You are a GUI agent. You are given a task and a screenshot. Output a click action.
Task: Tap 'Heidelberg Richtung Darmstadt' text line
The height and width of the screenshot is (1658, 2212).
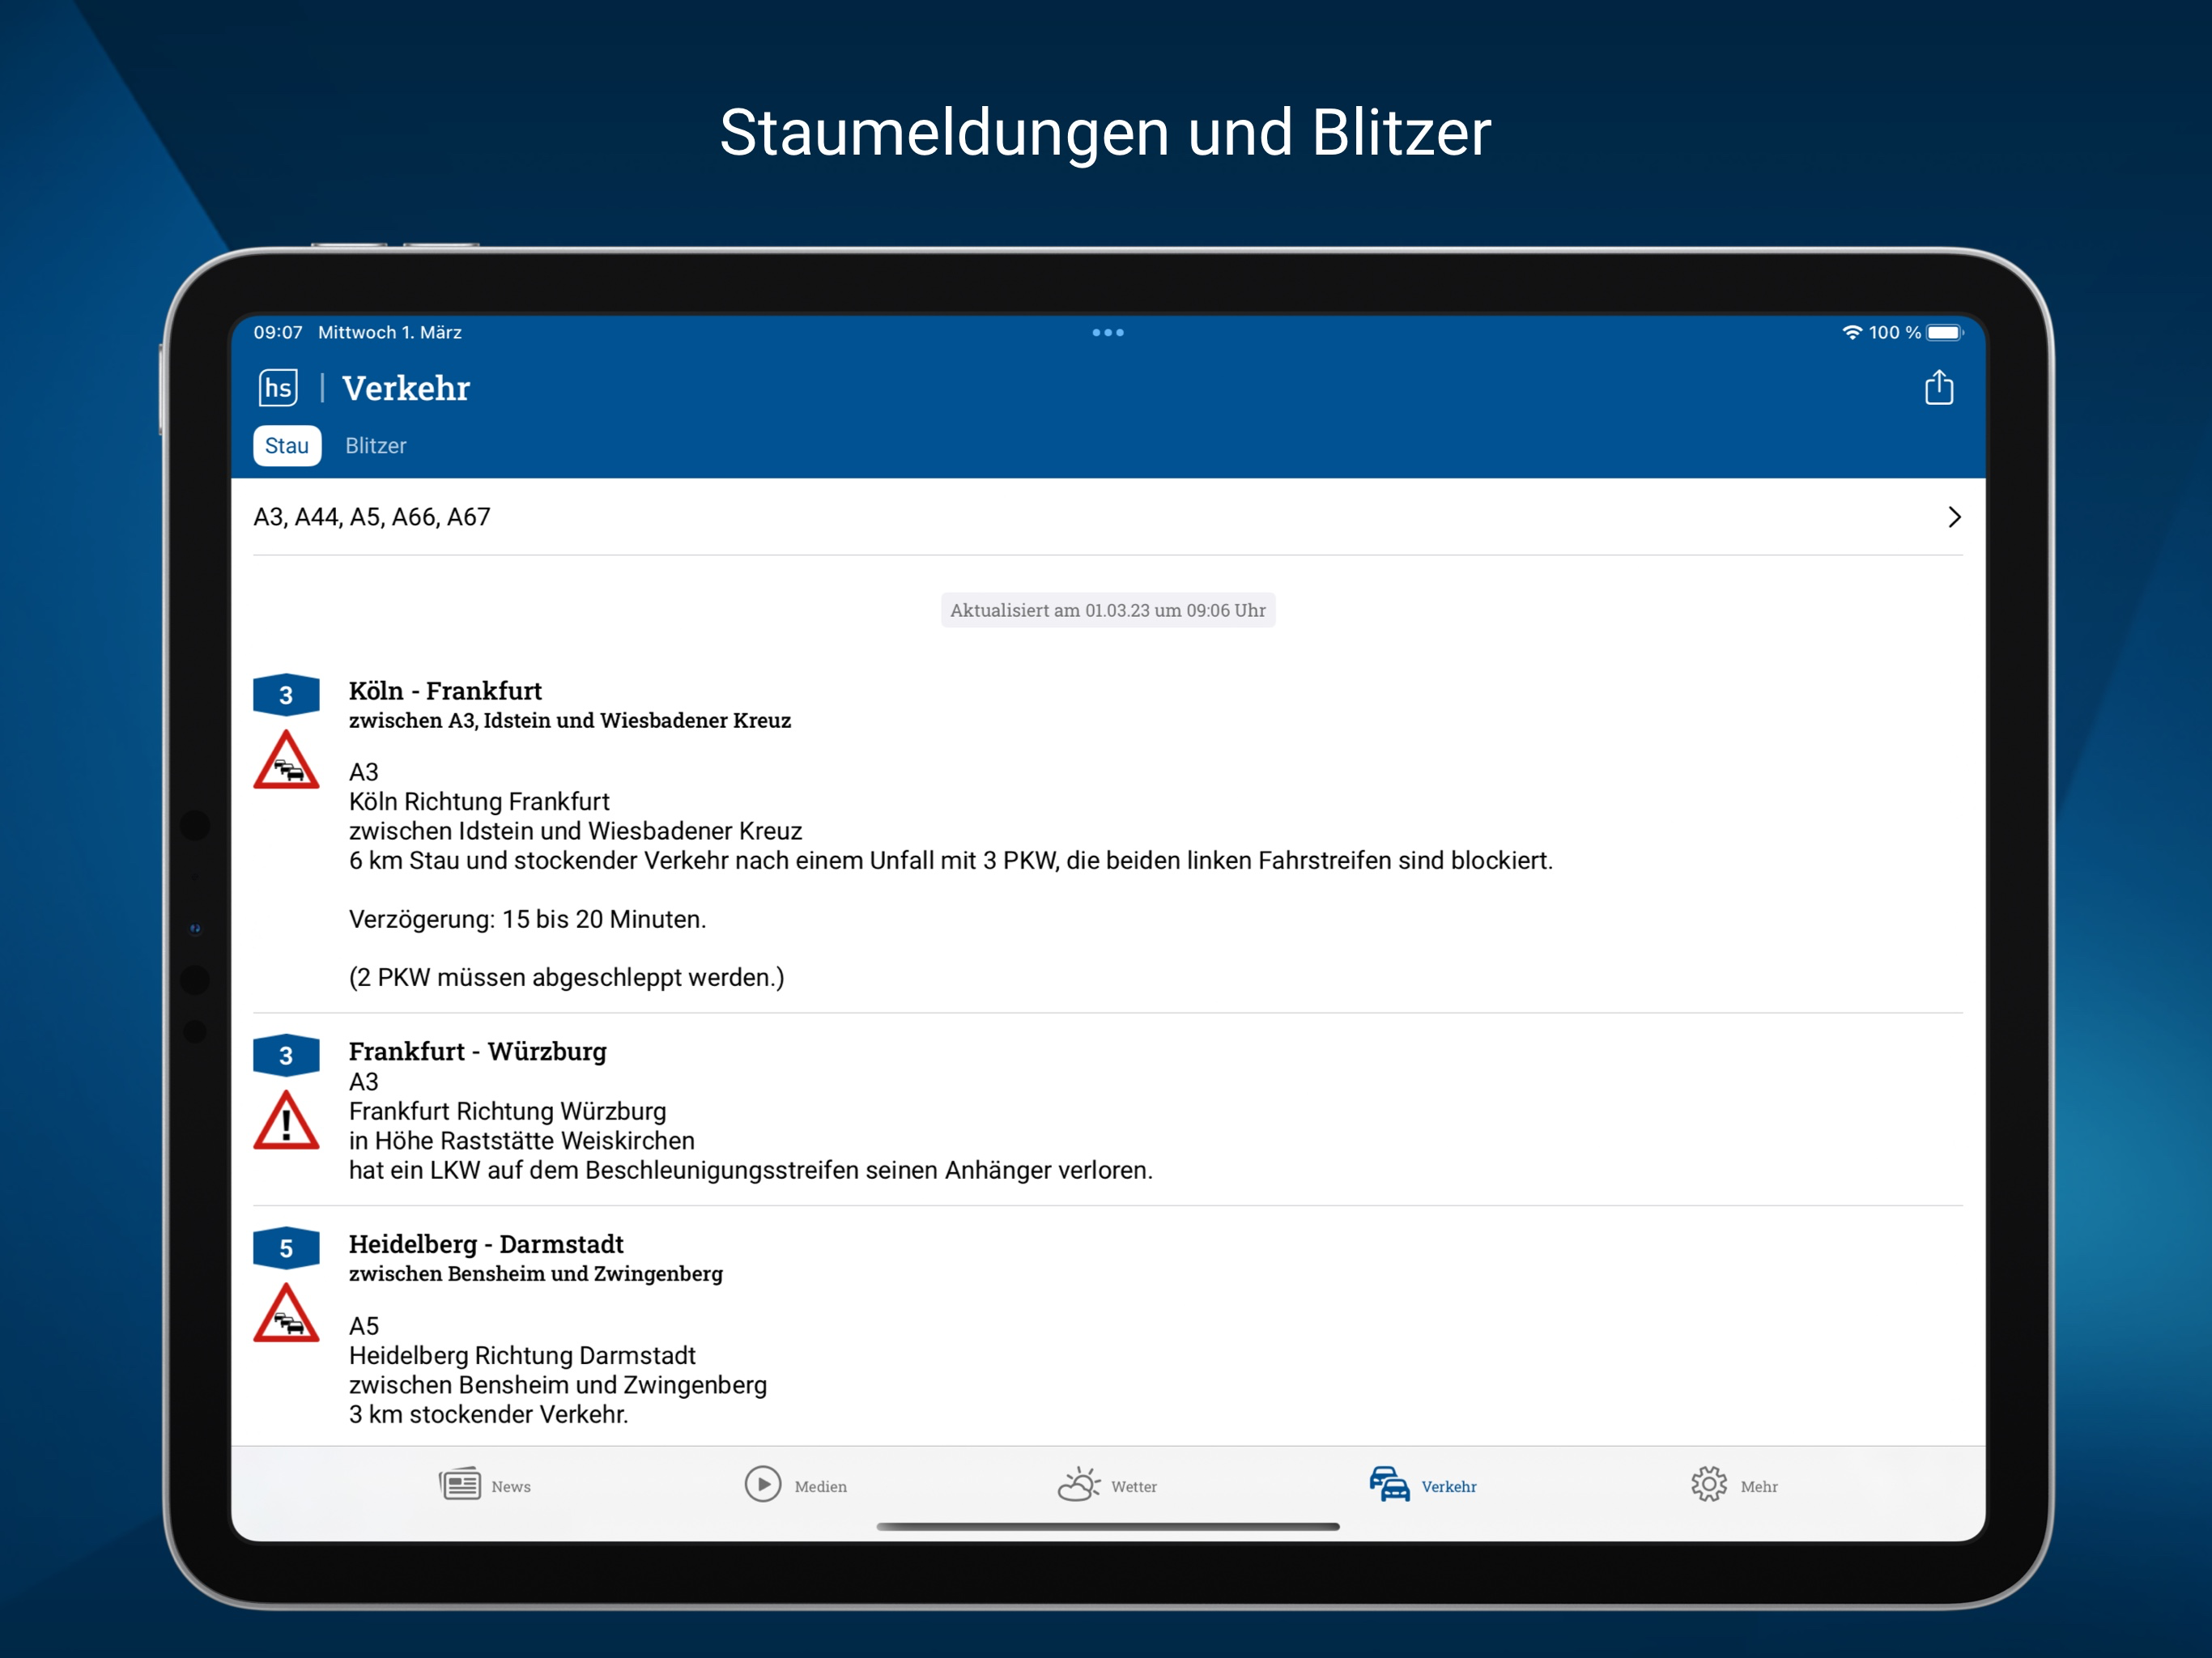[522, 1355]
